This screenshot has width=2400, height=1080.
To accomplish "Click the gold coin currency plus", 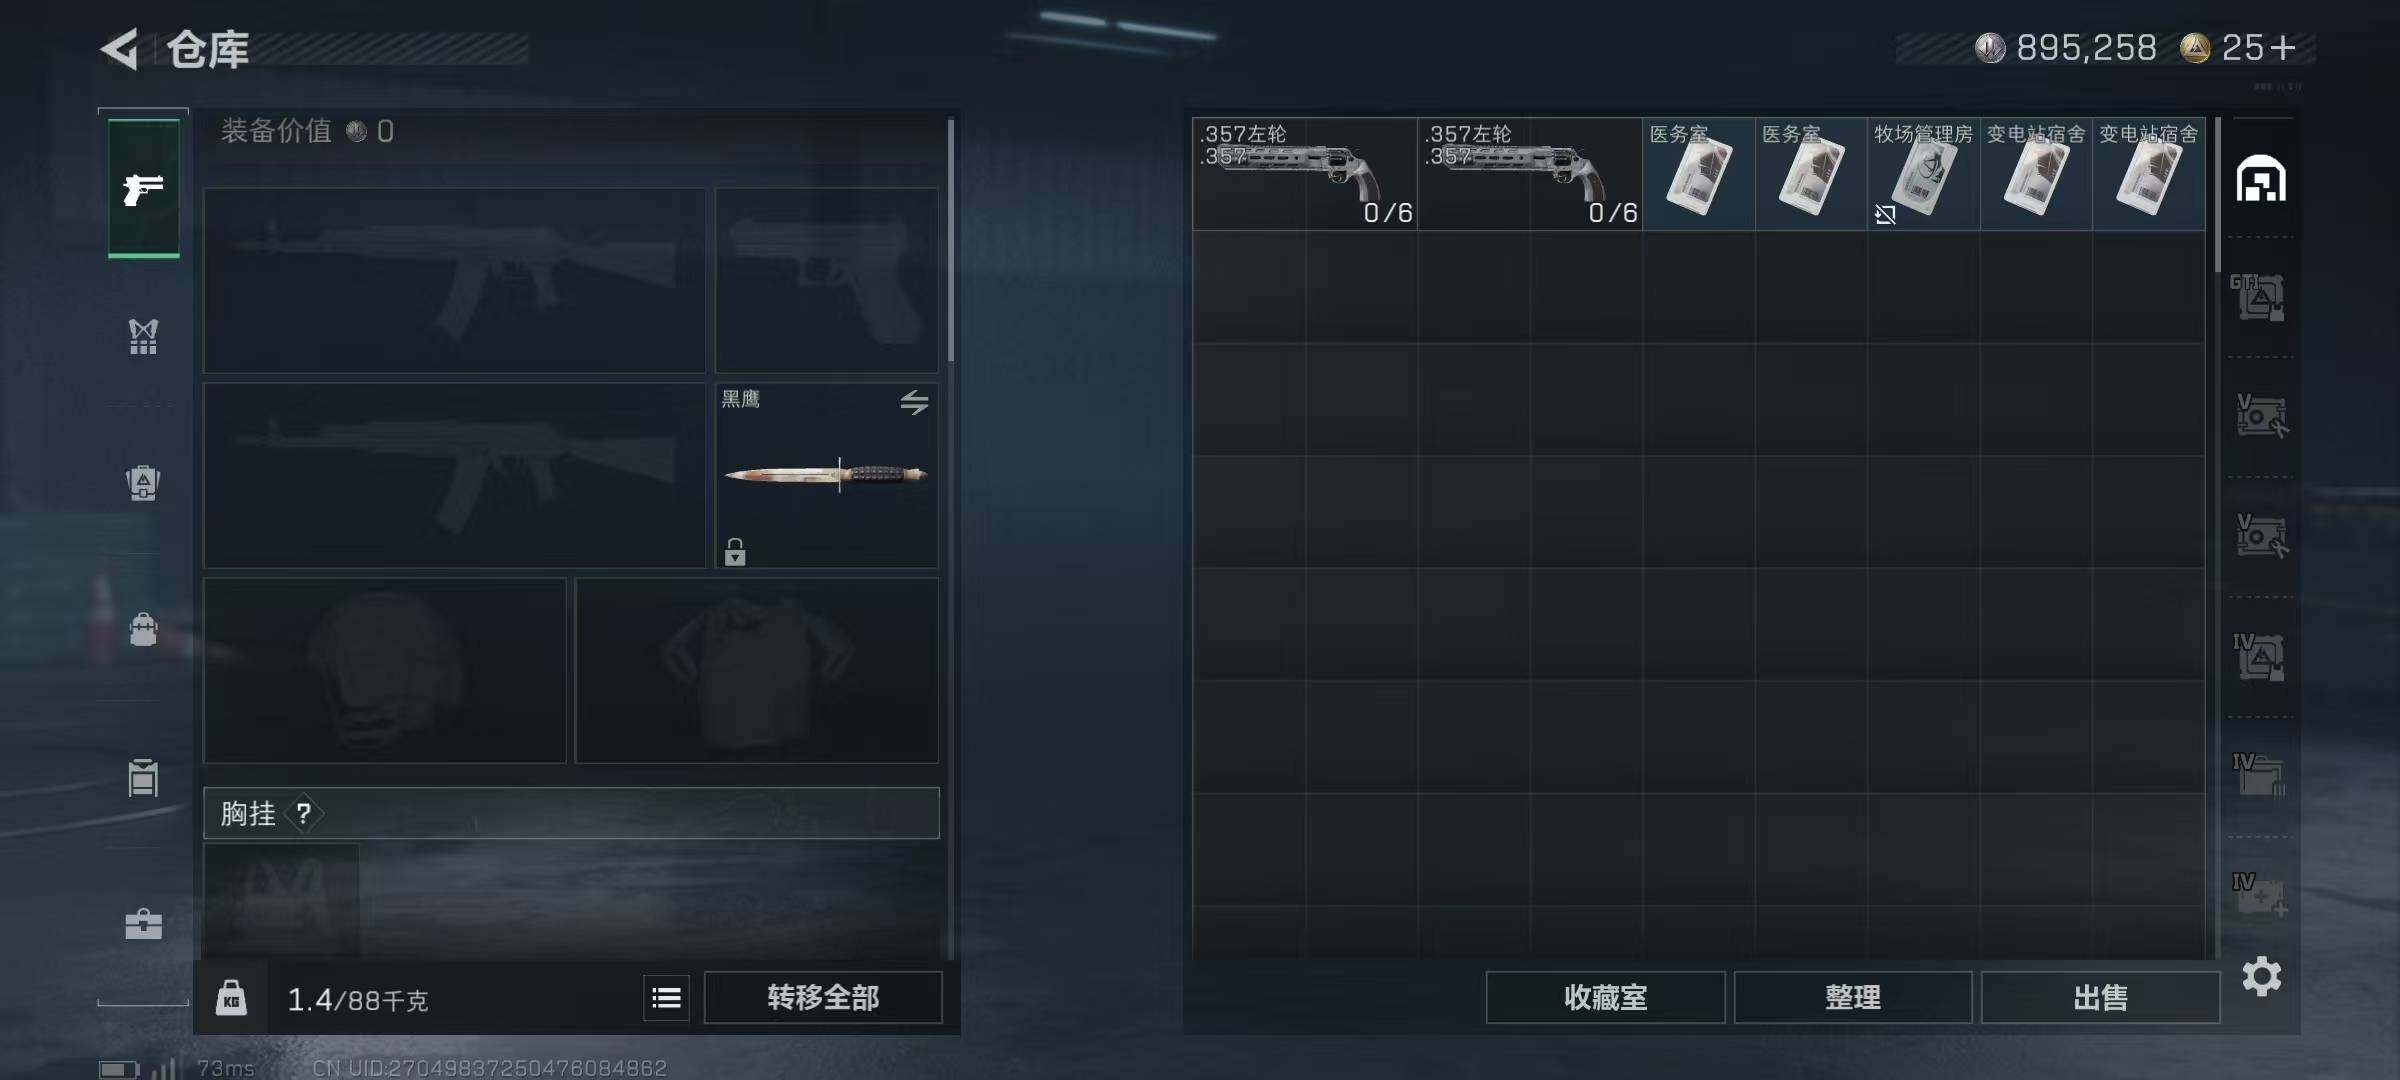I will (x=2283, y=47).
